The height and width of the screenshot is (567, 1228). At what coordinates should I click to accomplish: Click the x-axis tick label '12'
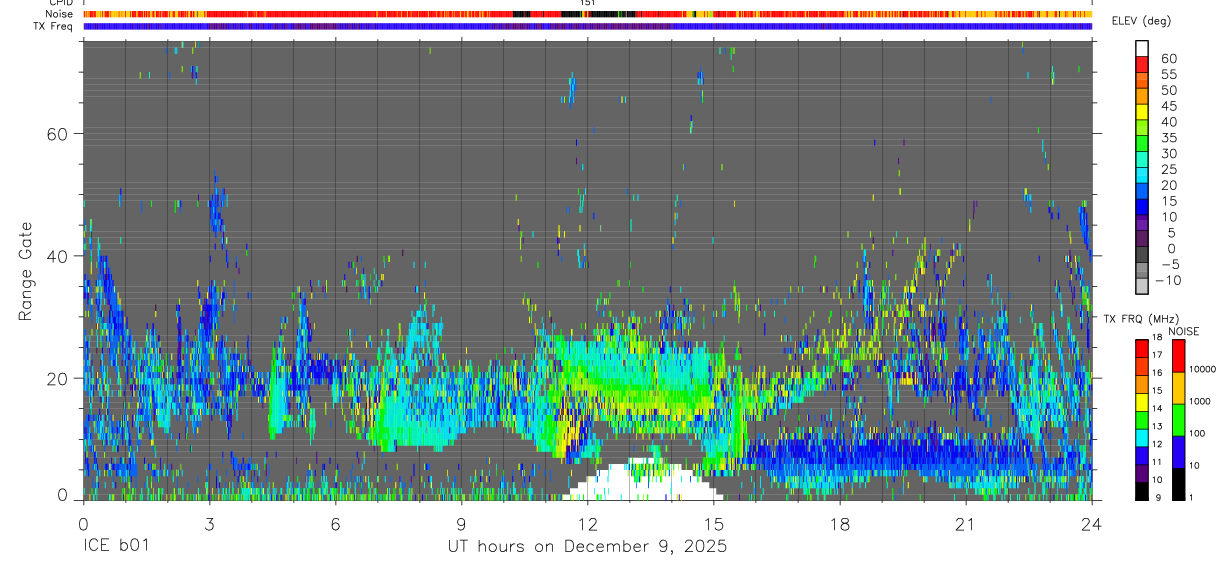(x=587, y=524)
